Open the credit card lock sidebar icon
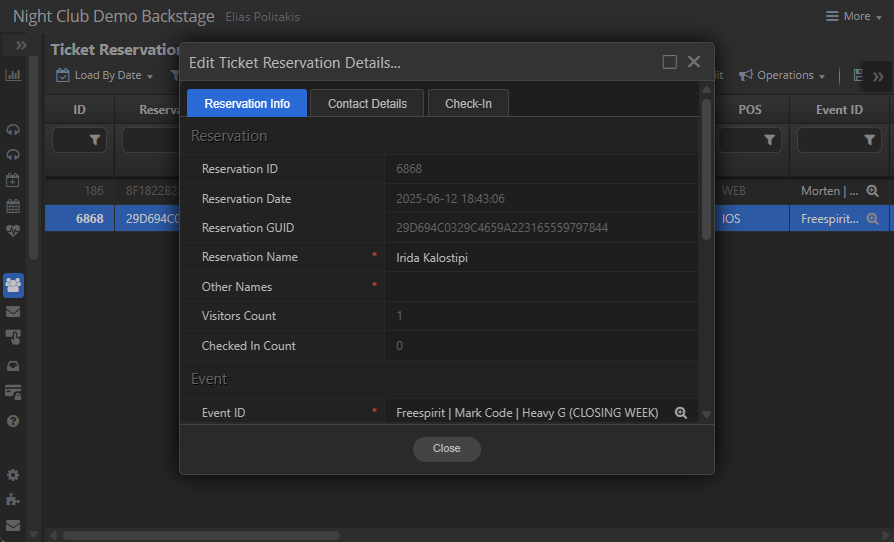Image resolution: width=894 pixels, height=542 pixels. 13,392
